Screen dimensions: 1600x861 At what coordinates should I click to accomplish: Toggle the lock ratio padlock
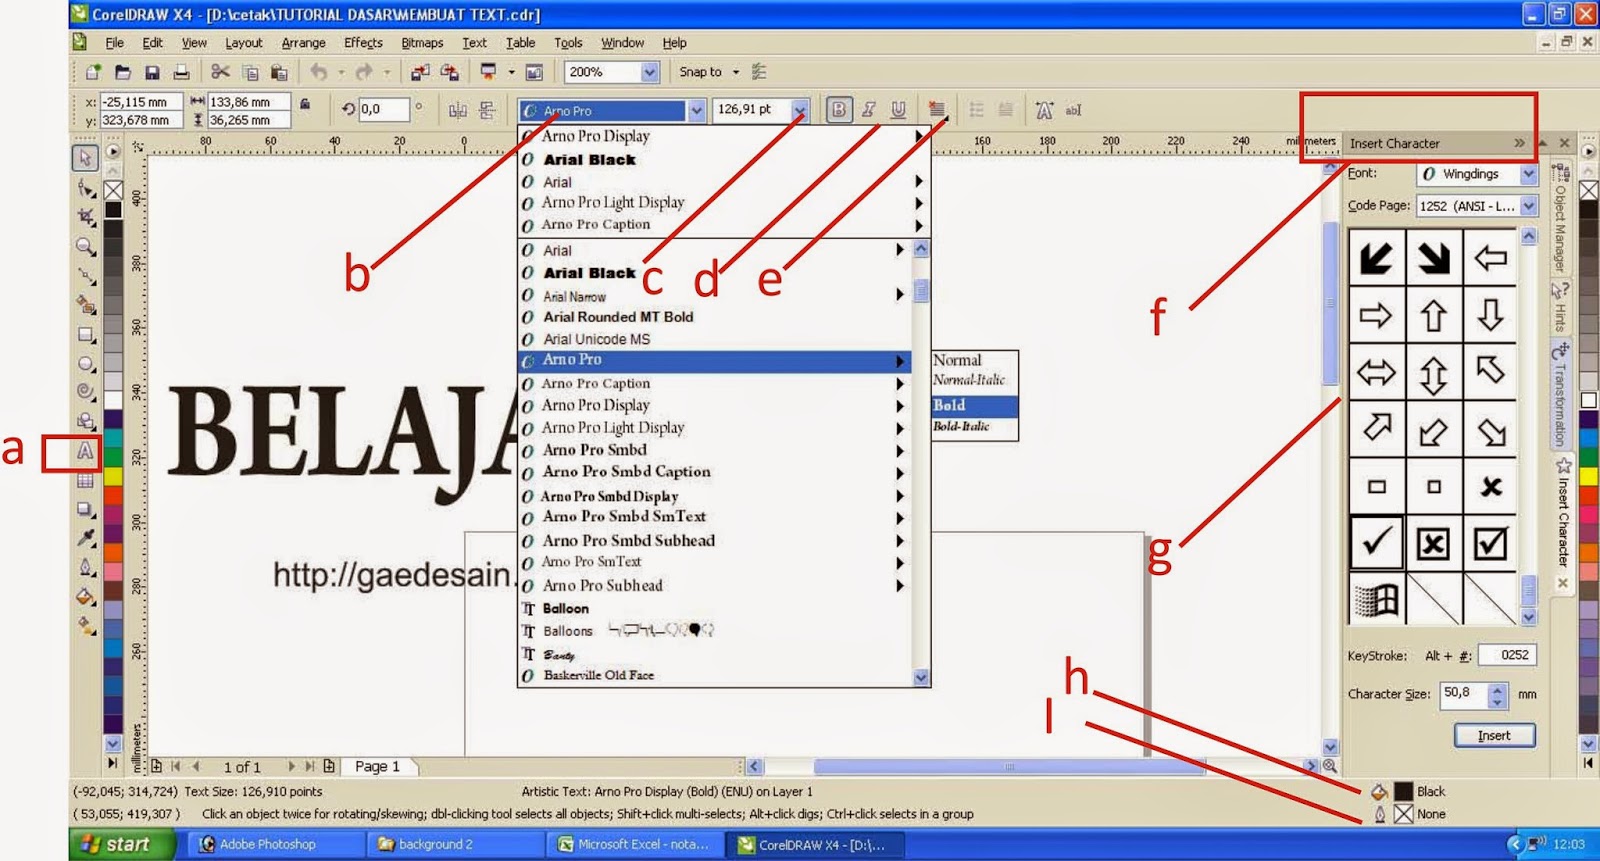click(x=305, y=104)
